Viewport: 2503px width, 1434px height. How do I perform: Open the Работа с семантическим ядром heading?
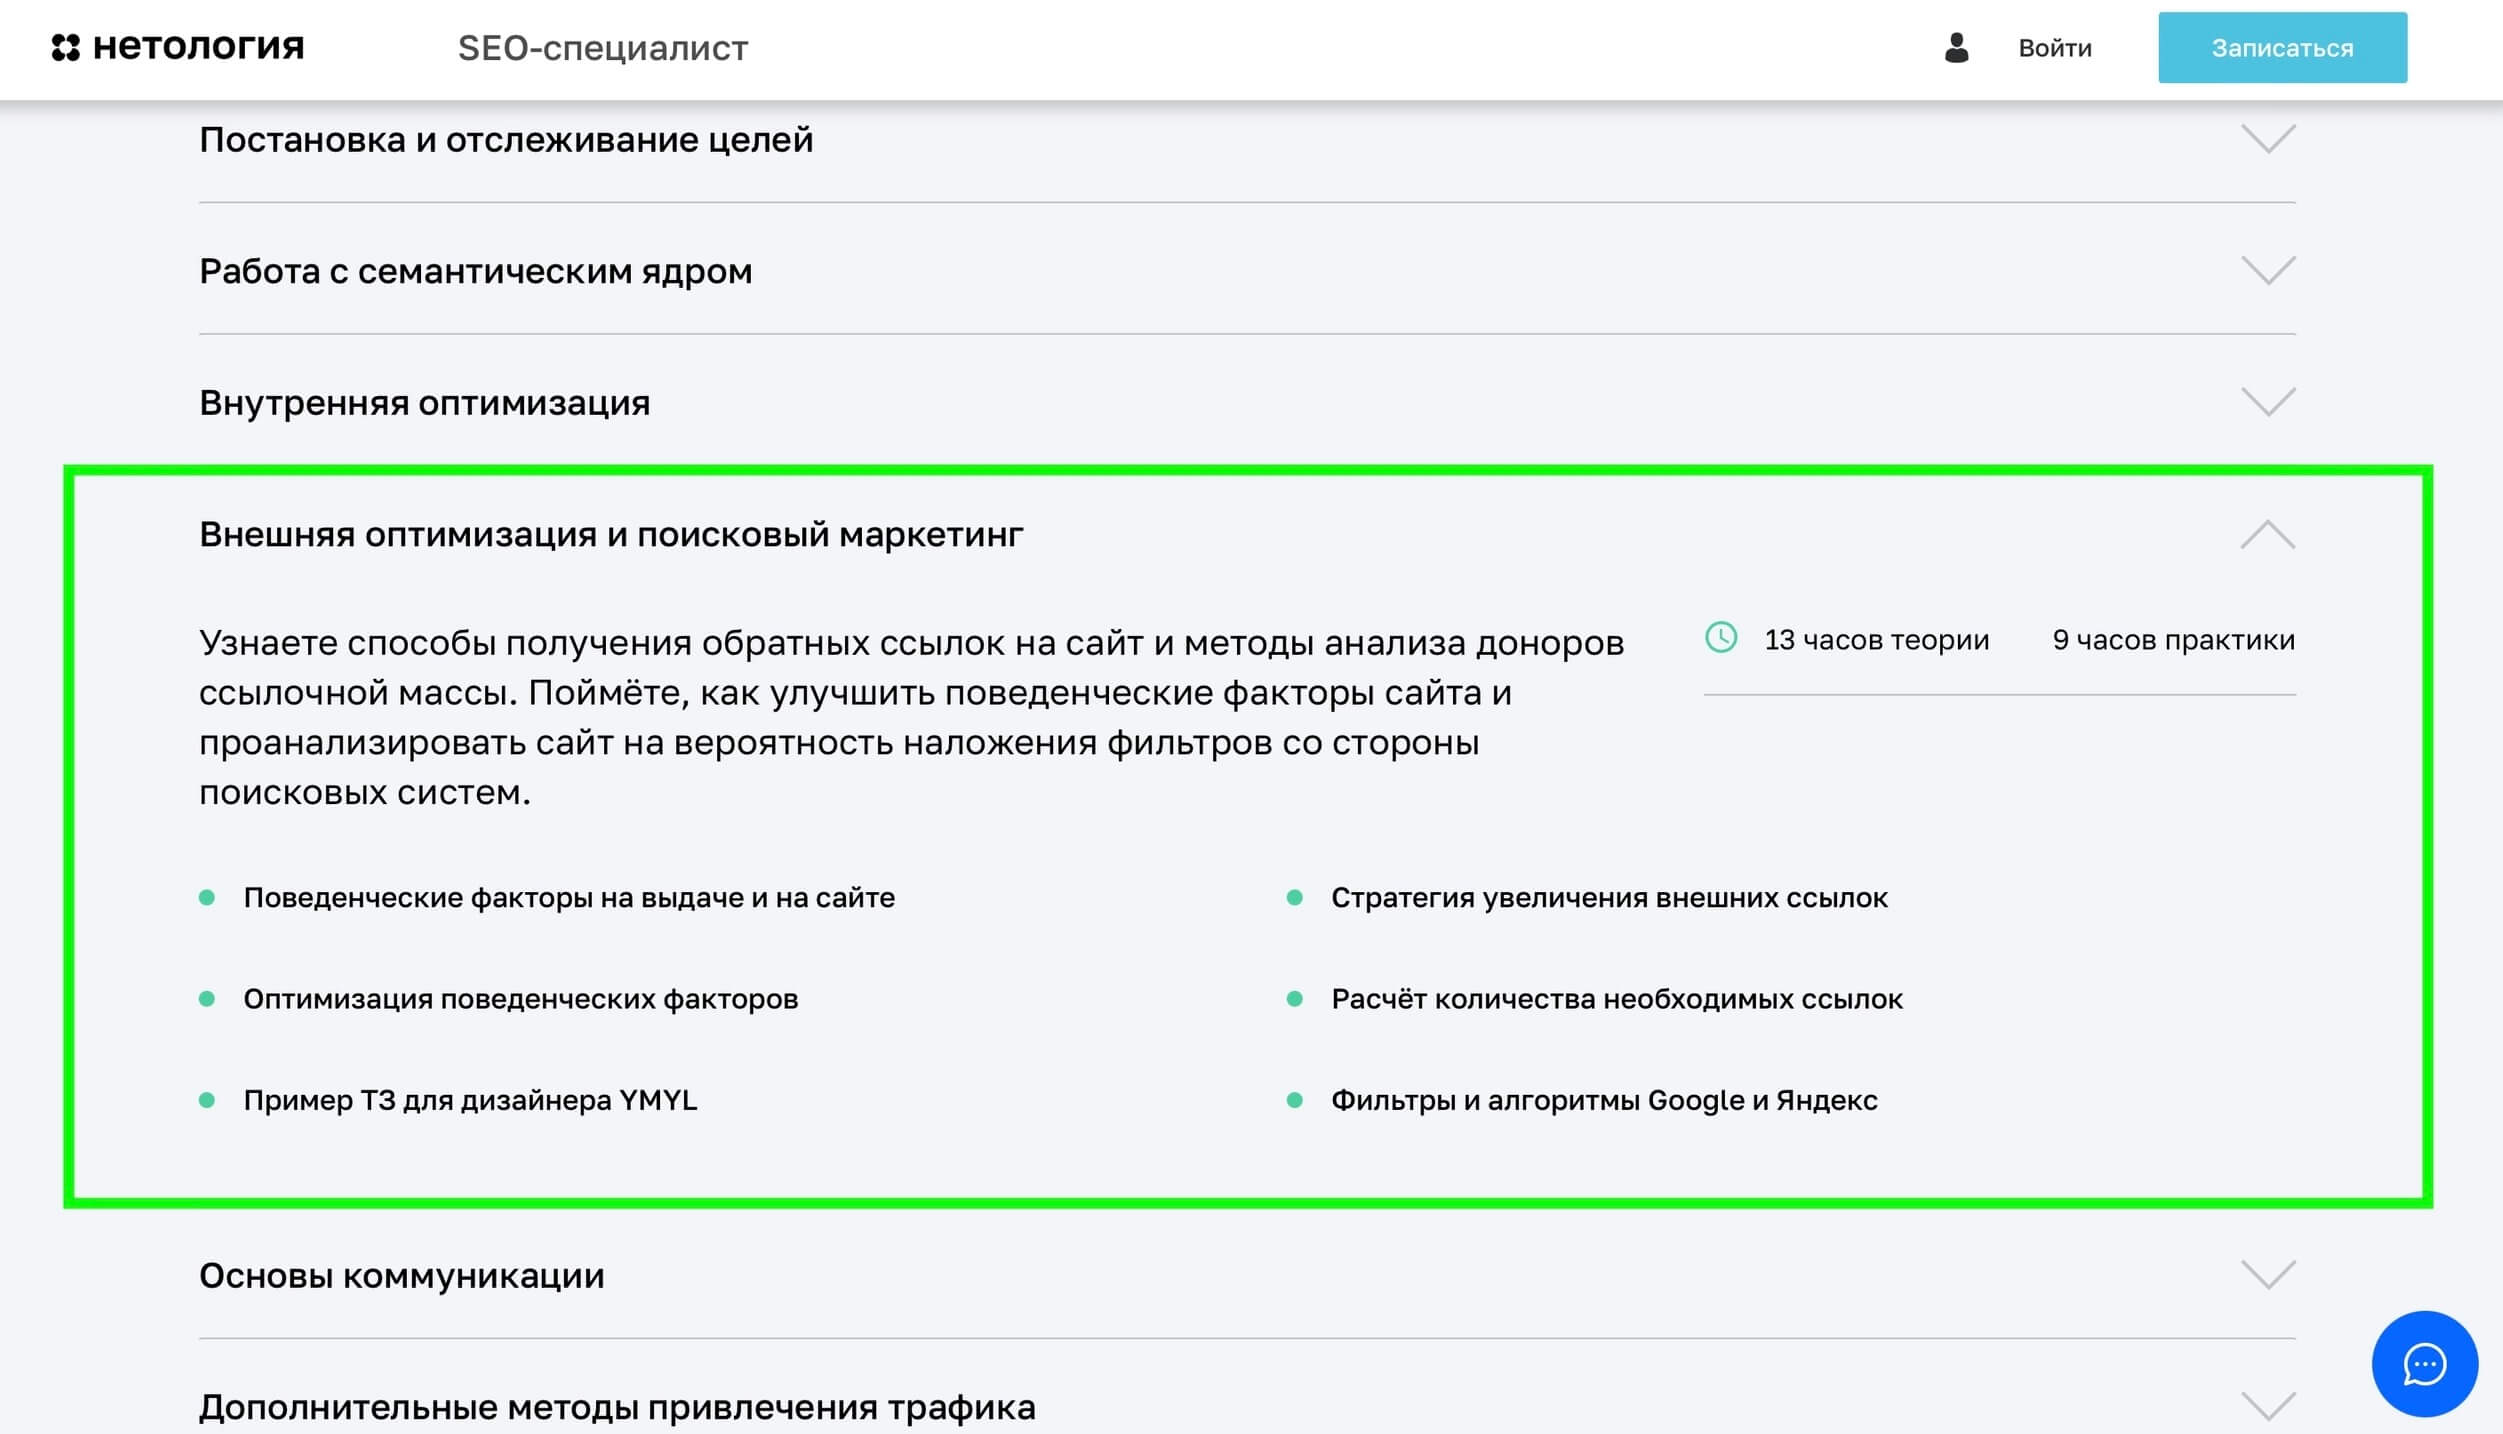tap(476, 272)
